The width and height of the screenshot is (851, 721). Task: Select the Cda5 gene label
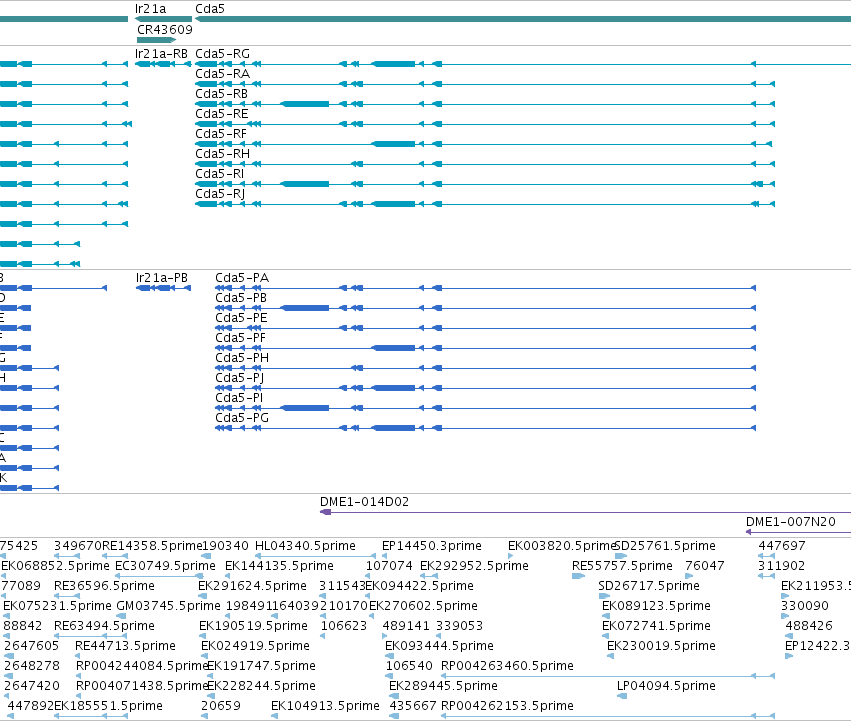209,9
